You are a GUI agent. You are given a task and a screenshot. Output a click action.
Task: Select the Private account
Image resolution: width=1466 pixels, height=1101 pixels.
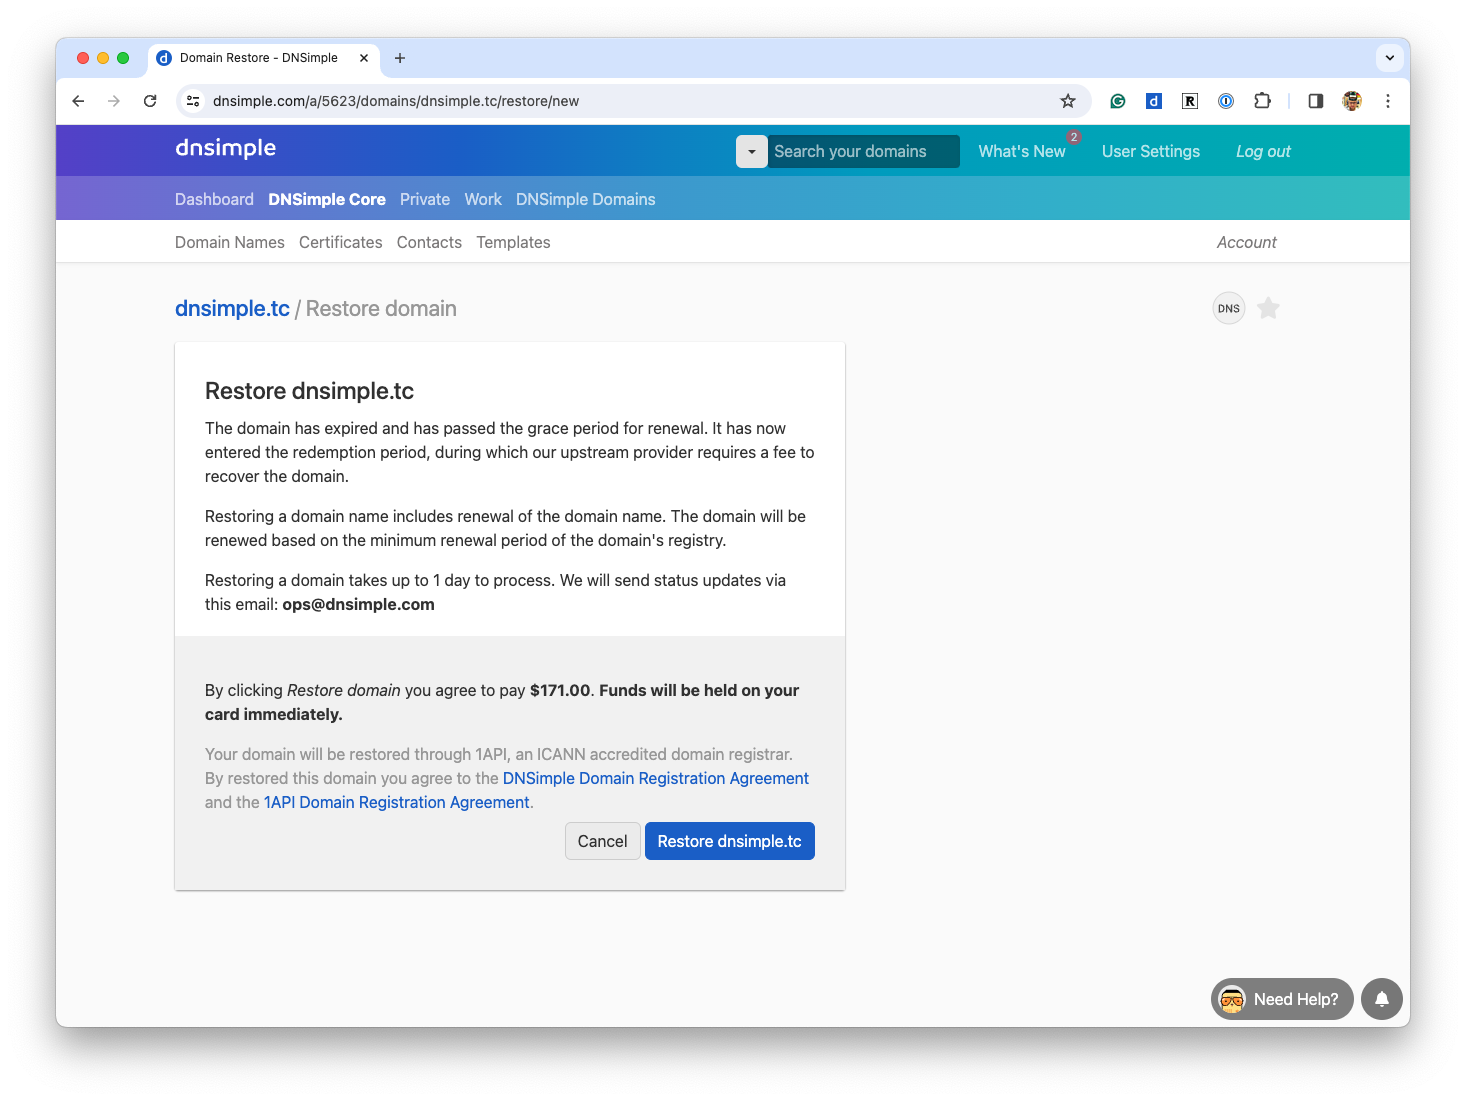pos(425,199)
